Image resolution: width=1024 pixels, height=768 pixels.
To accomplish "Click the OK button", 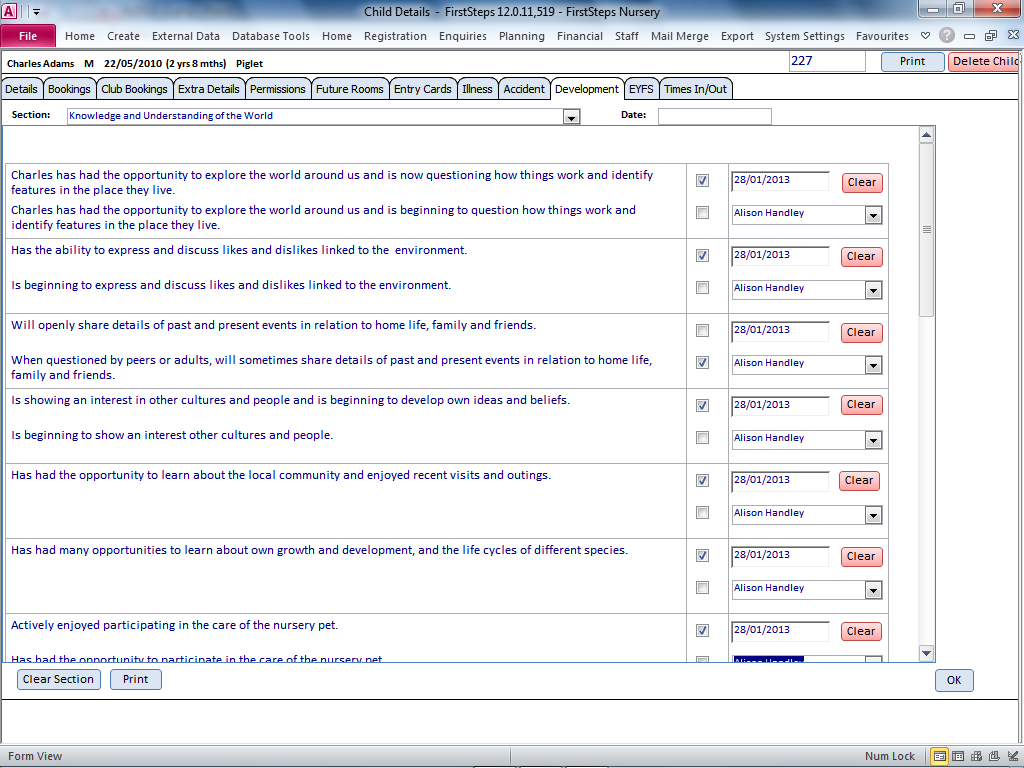I will coord(954,680).
